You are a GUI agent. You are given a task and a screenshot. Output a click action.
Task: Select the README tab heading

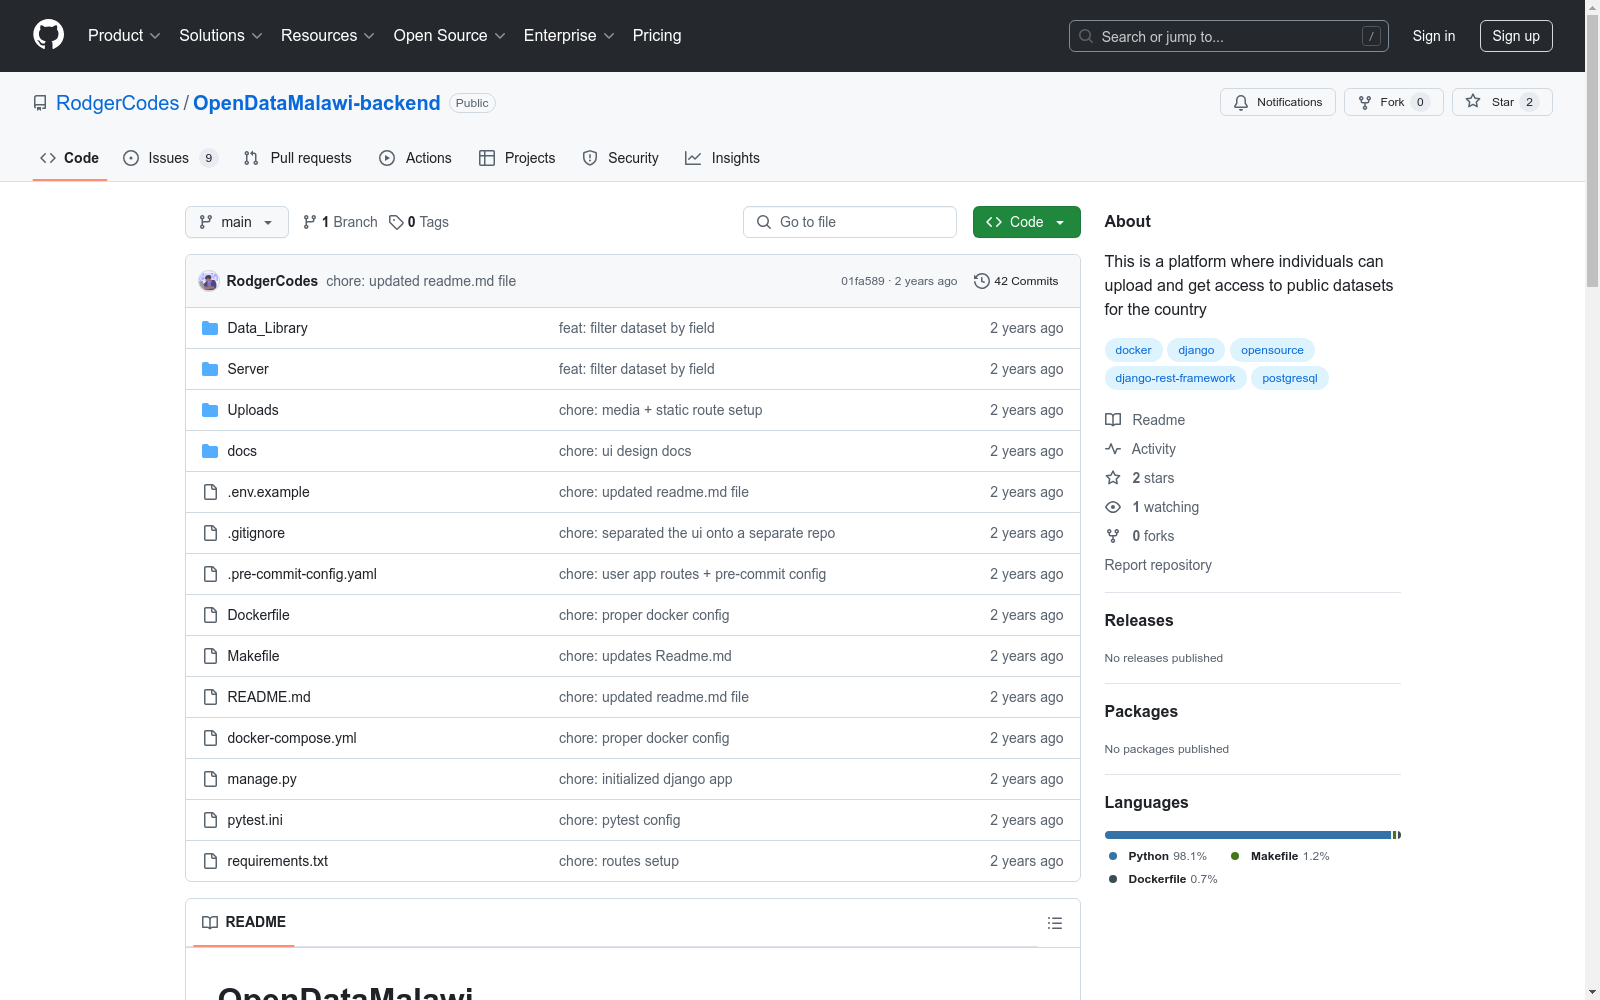tap(244, 922)
